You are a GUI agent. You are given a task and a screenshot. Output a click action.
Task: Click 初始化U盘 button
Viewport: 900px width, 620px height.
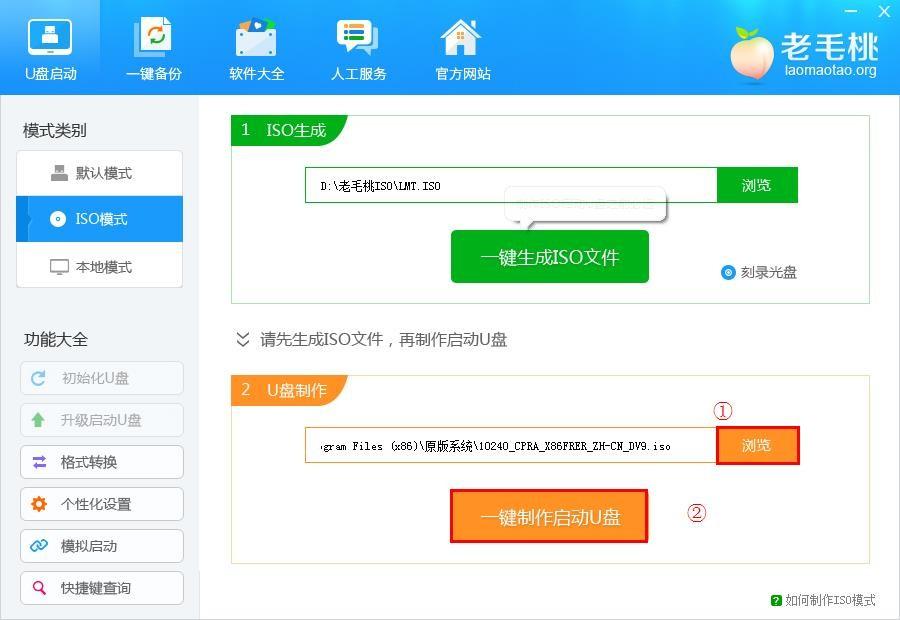coord(102,378)
